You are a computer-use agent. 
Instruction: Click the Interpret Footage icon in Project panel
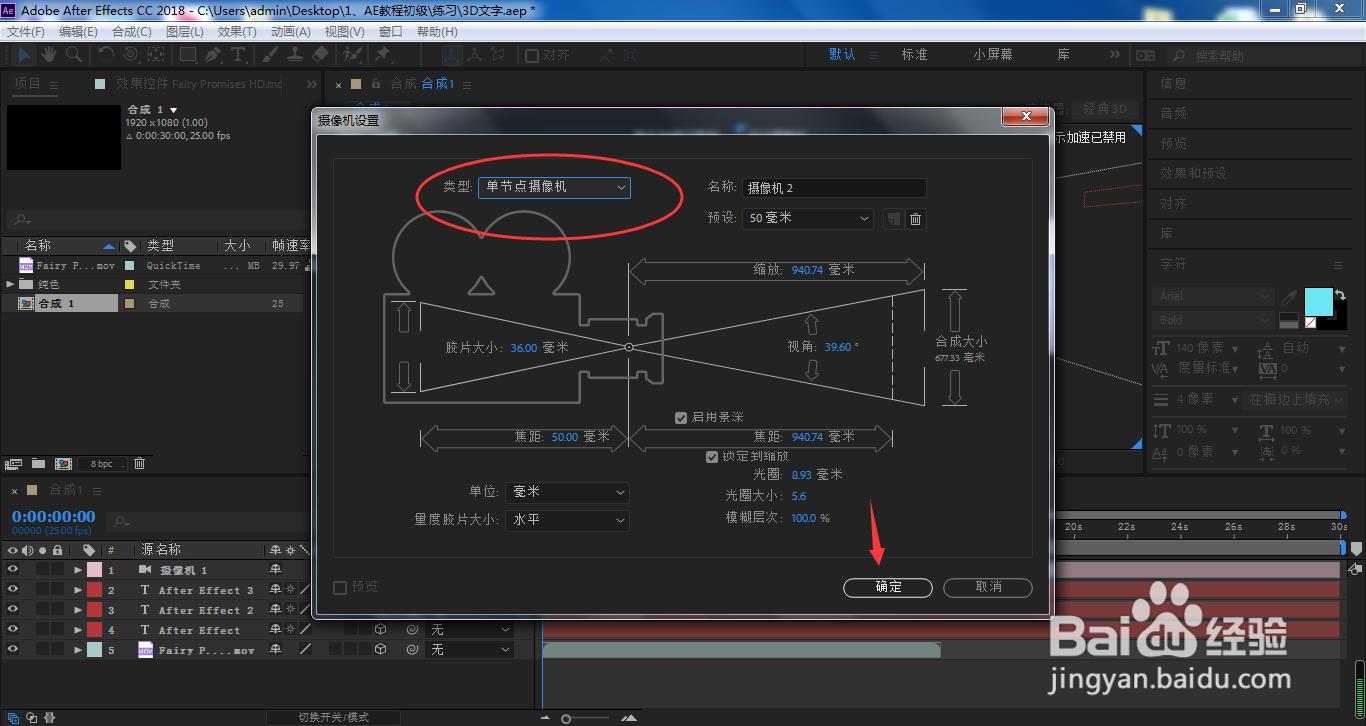coord(14,464)
